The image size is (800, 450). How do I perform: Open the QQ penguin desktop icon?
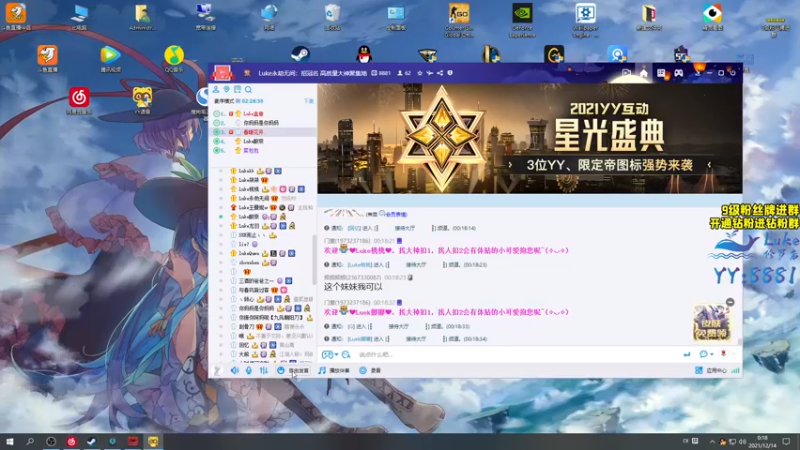[x=364, y=54]
